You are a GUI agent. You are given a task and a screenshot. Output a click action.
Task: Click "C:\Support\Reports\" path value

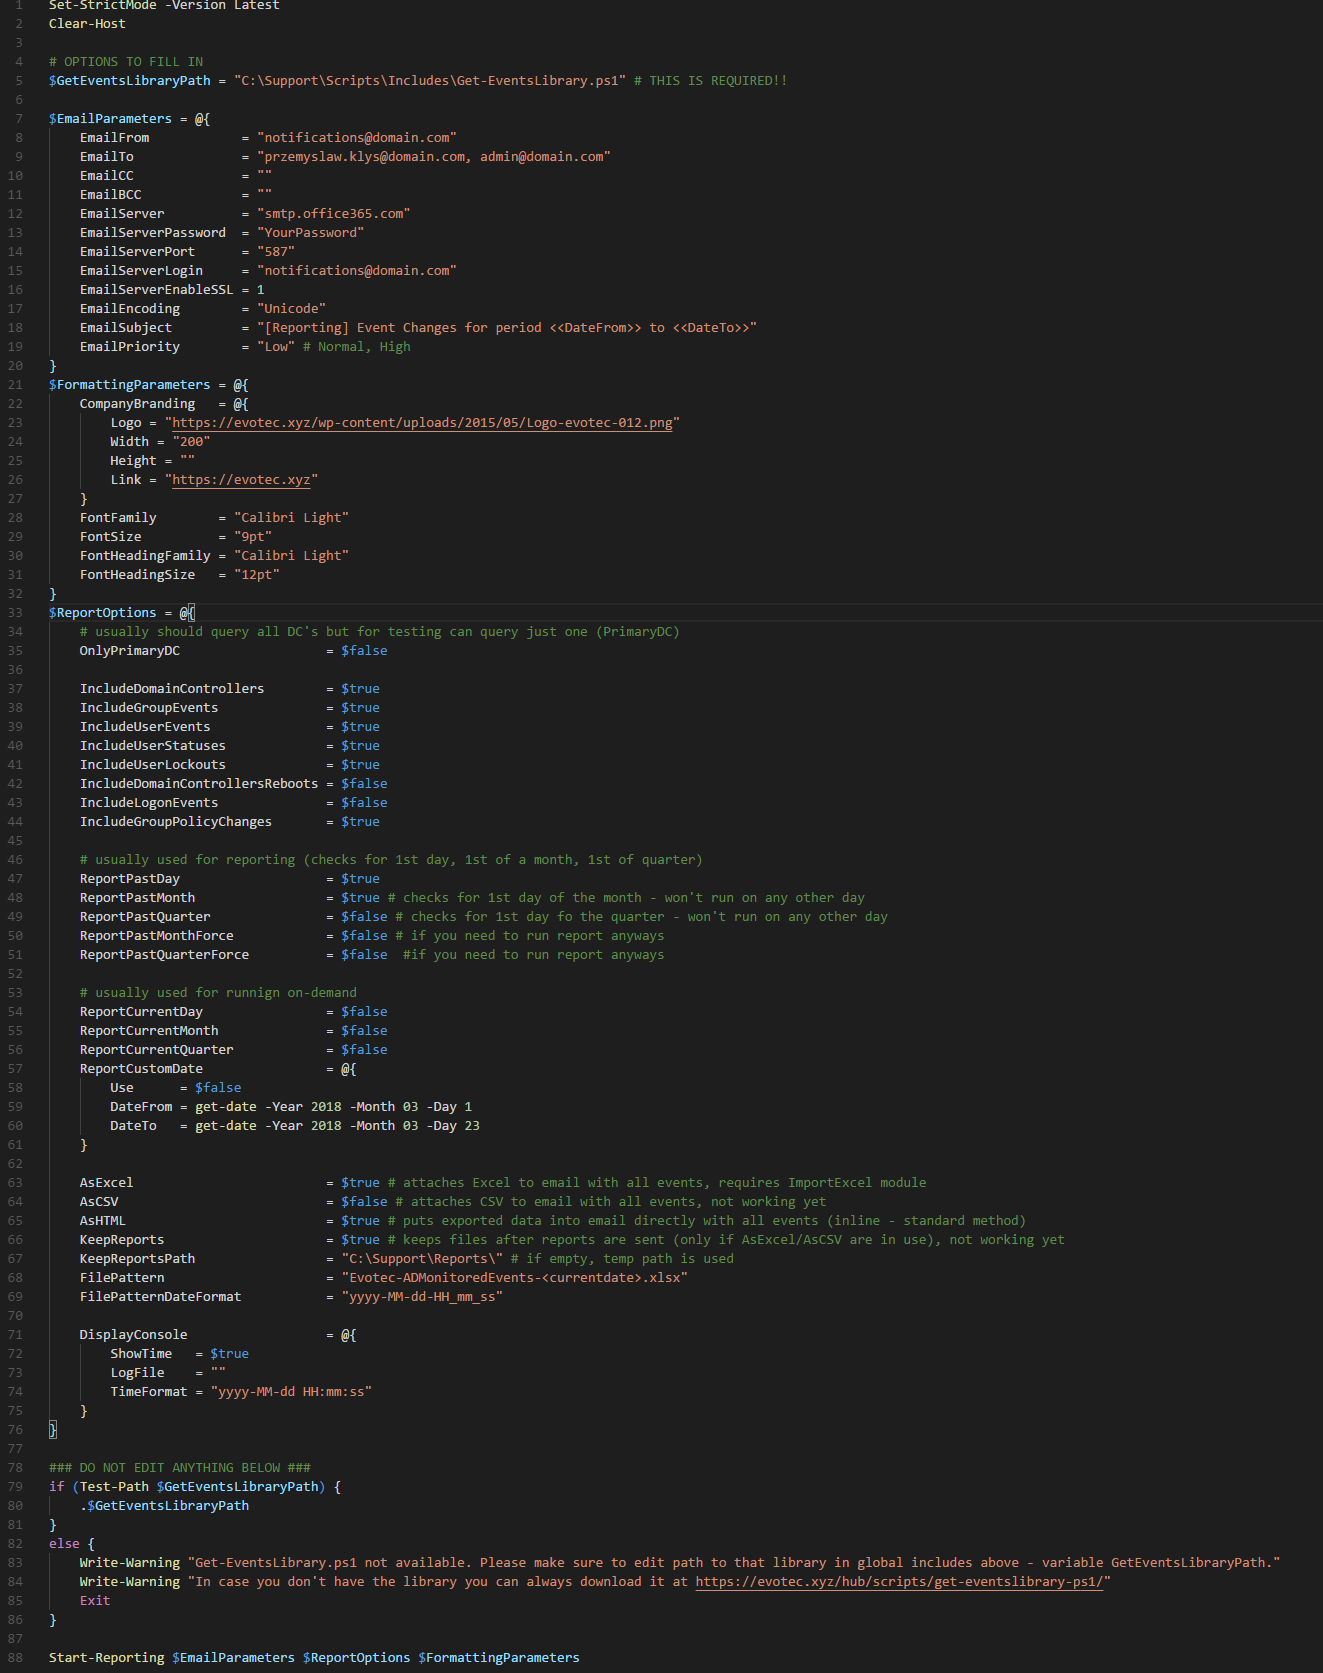[422, 1259]
